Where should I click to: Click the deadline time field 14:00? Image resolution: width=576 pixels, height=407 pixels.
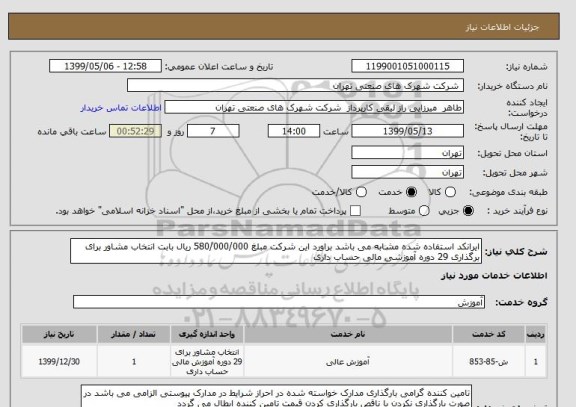click(x=294, y=131)
